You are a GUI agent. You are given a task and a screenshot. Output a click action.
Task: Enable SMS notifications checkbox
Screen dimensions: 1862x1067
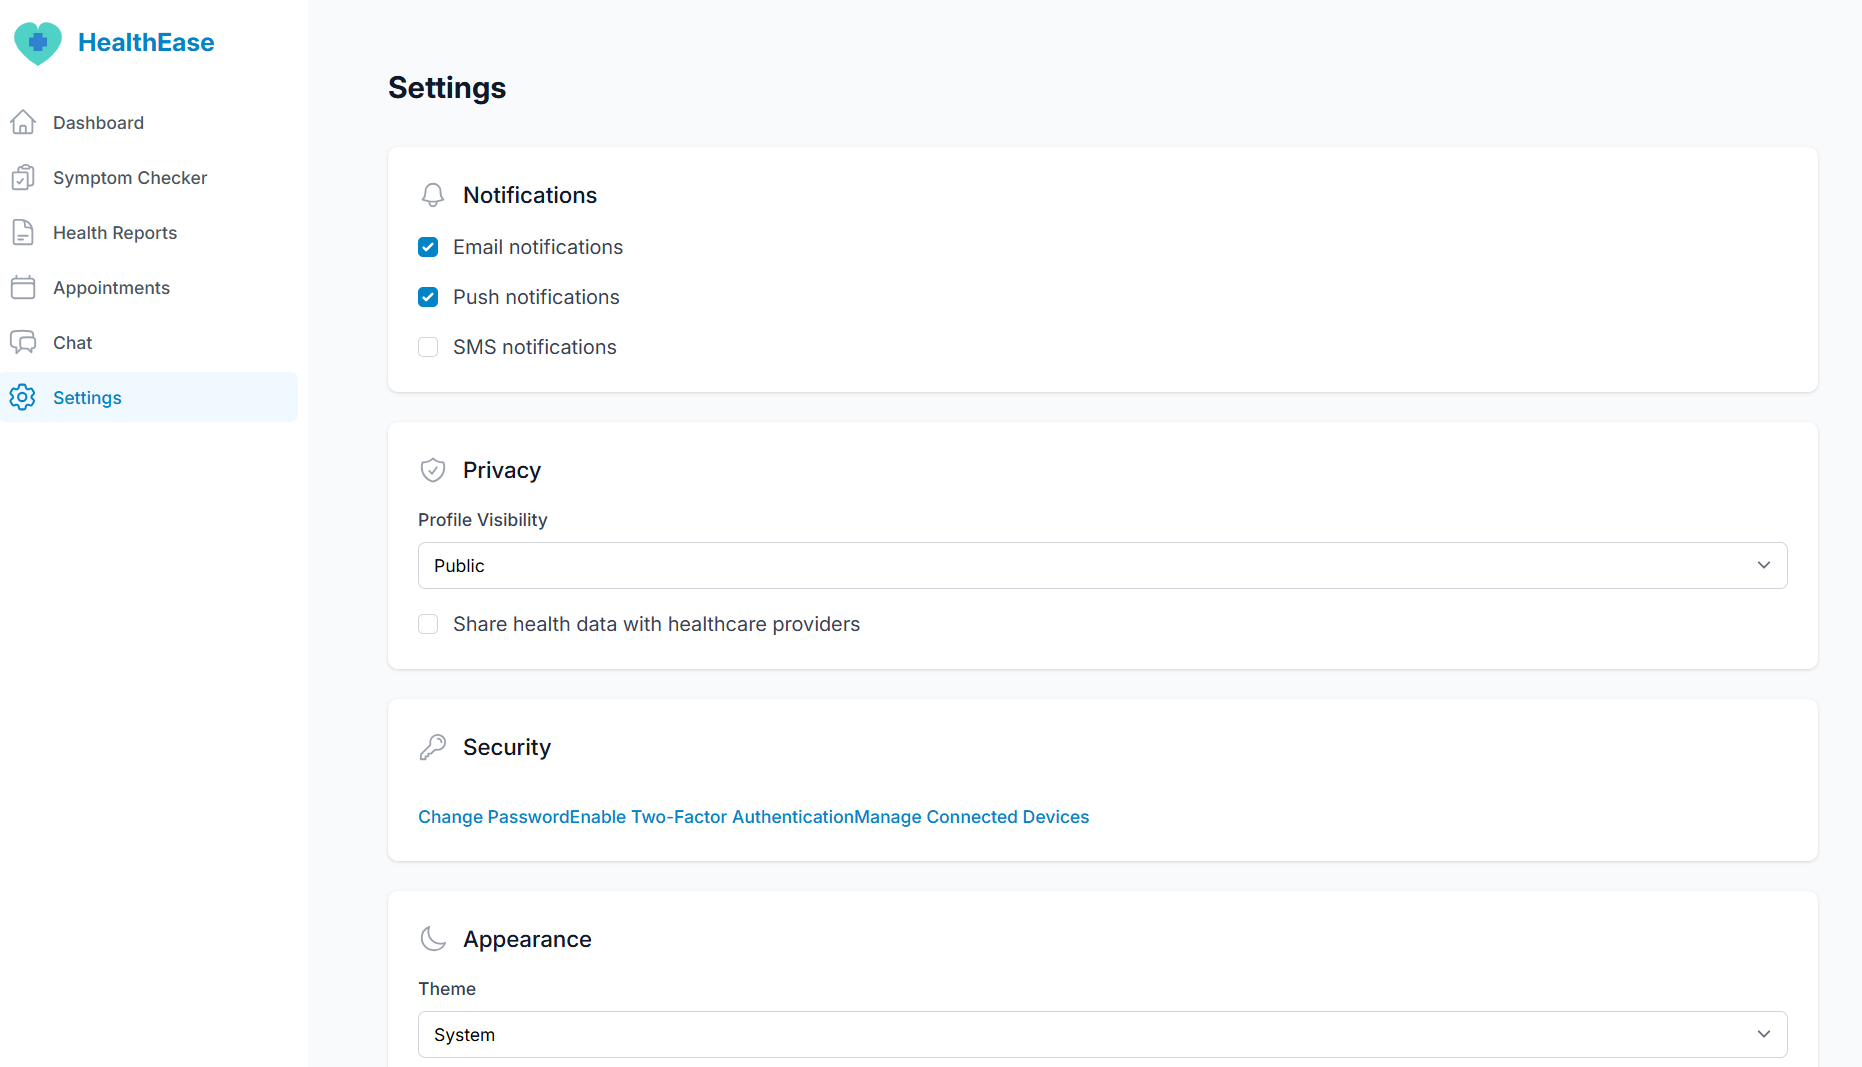tap(428, 347)
